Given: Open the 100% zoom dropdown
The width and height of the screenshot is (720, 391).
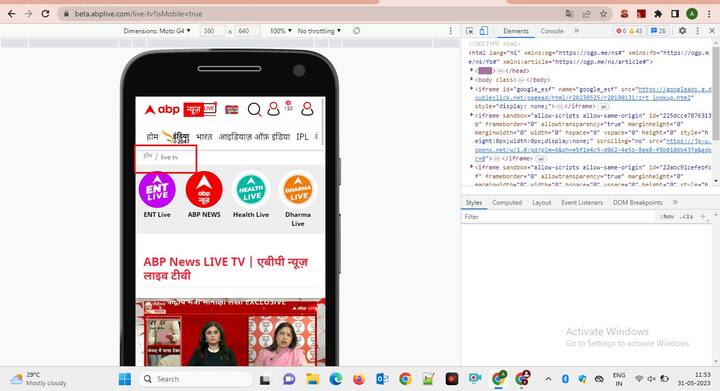Looking at the screenshot, I should click(281, 31).
